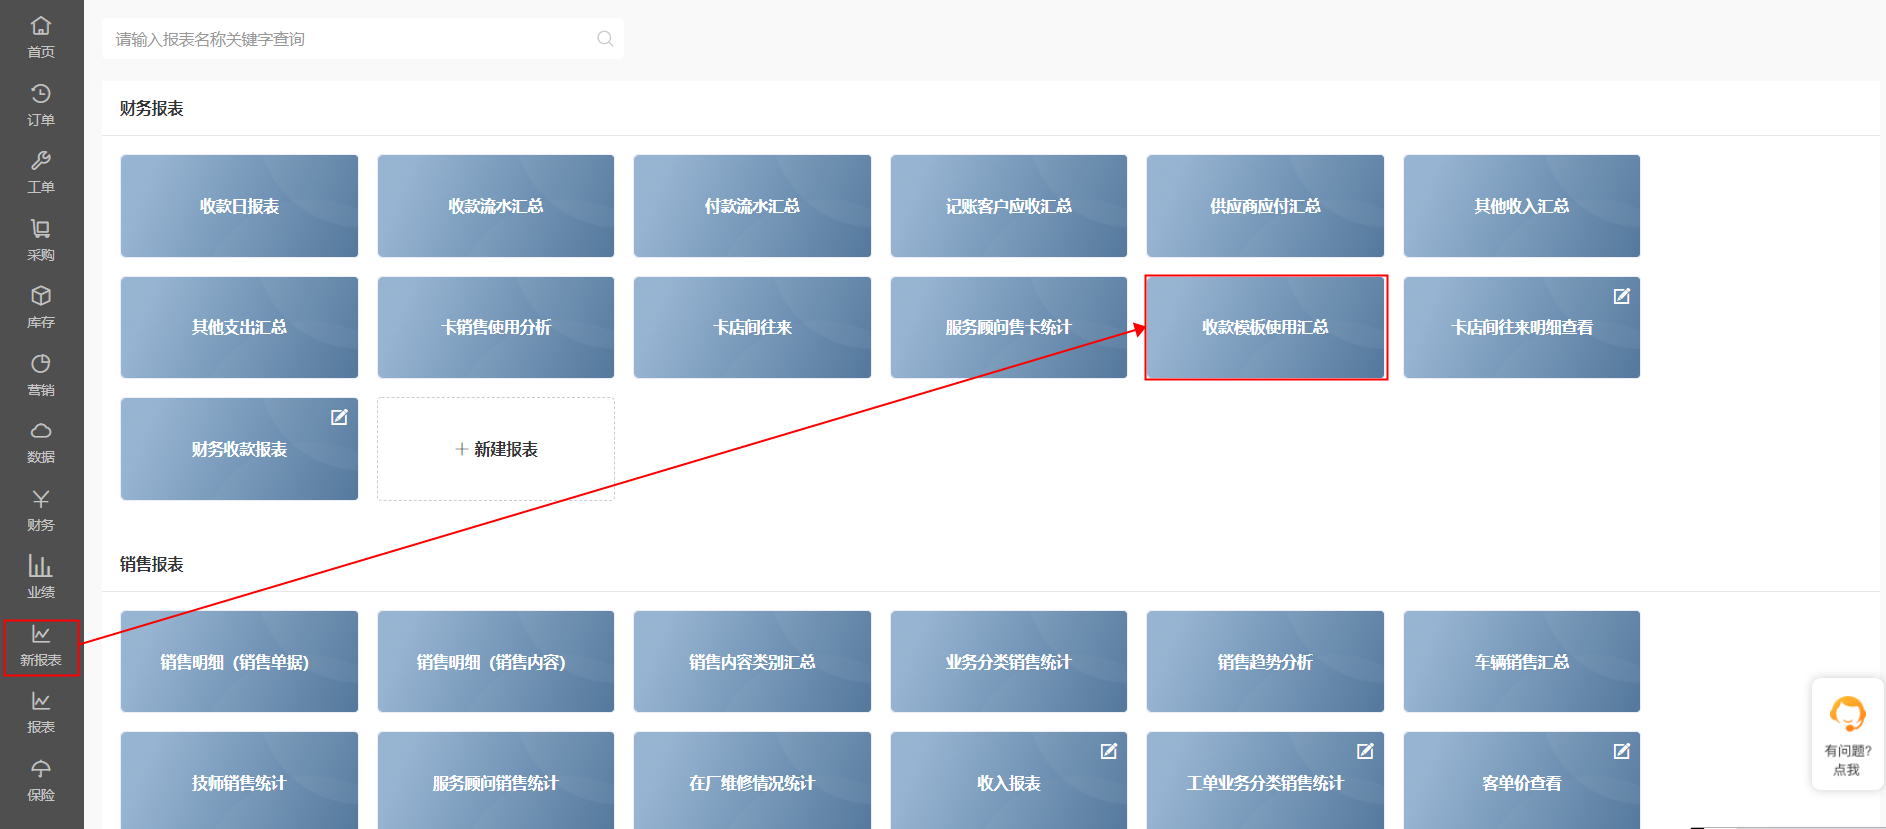
Task: Edit icon on 财务收款报表 card
Action: (339, 417)
